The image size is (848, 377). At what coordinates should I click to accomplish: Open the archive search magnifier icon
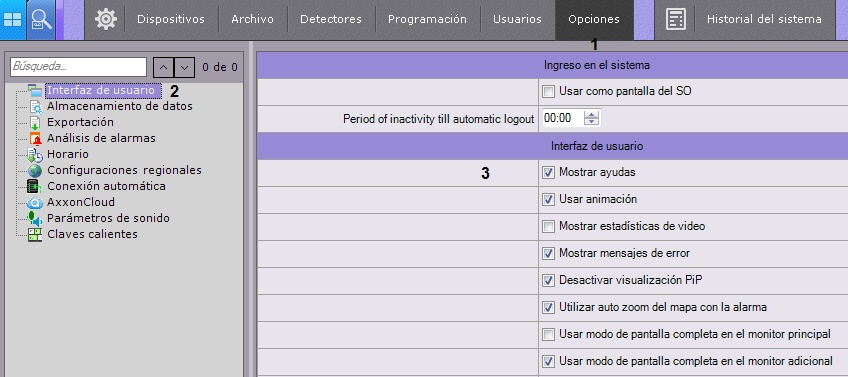[x=41, y=20]
